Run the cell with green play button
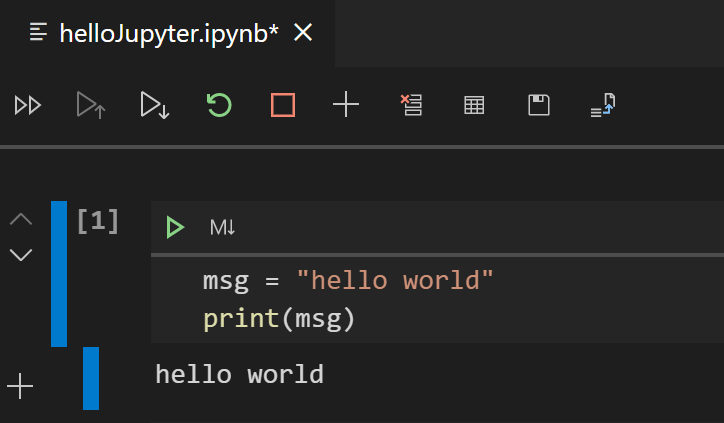Image resolution: width=724 pixels, height=423 pixels. [x=175, y=228]
